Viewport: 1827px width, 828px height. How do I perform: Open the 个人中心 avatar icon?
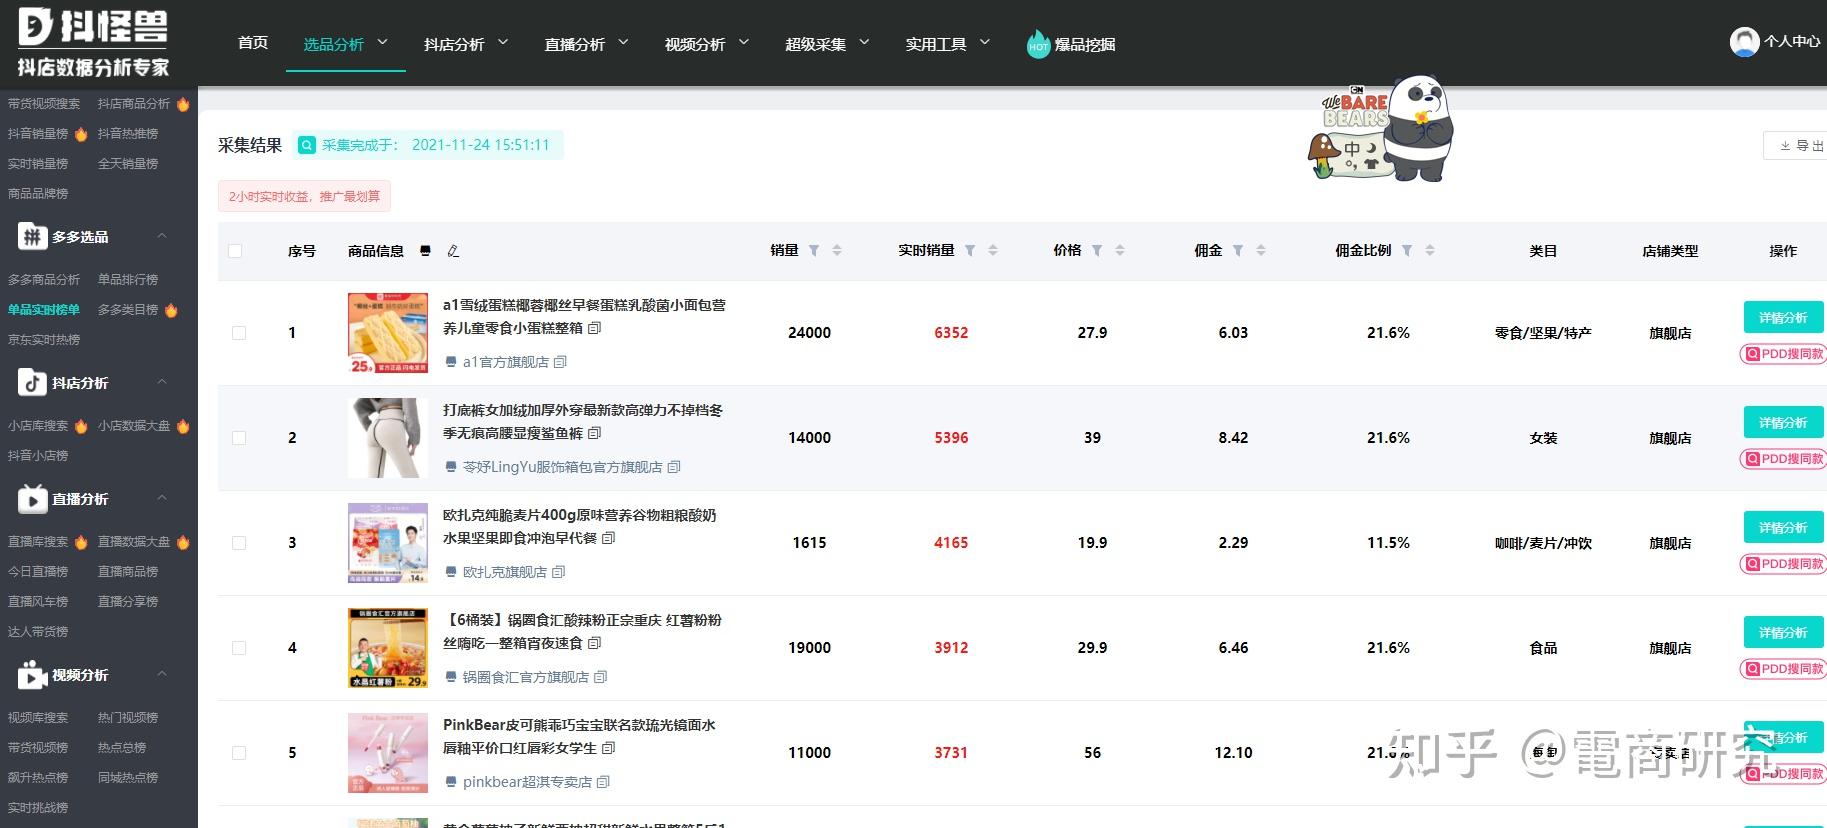pyautogui.click(x=1744, y=41)
